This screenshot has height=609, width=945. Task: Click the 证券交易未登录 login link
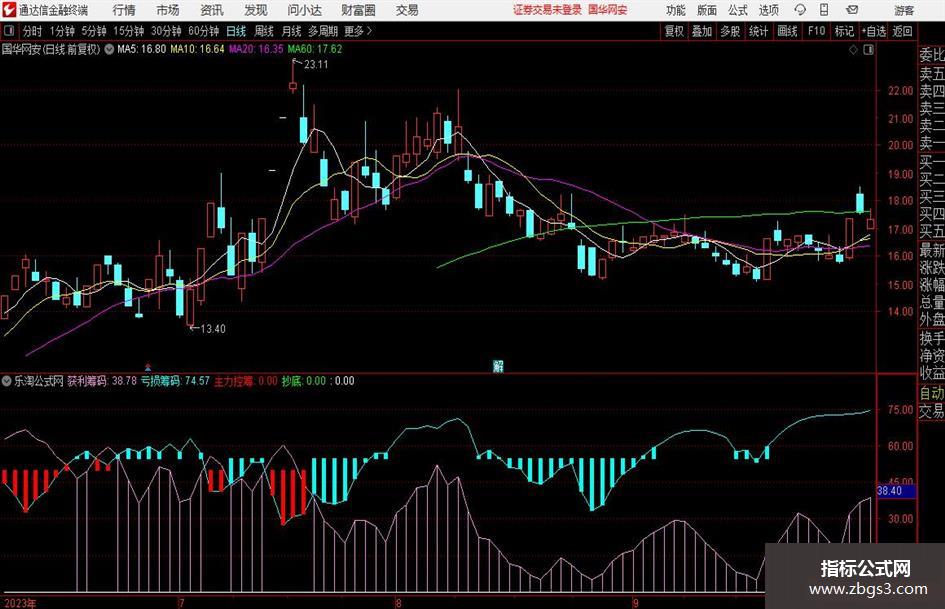[547, 10]
